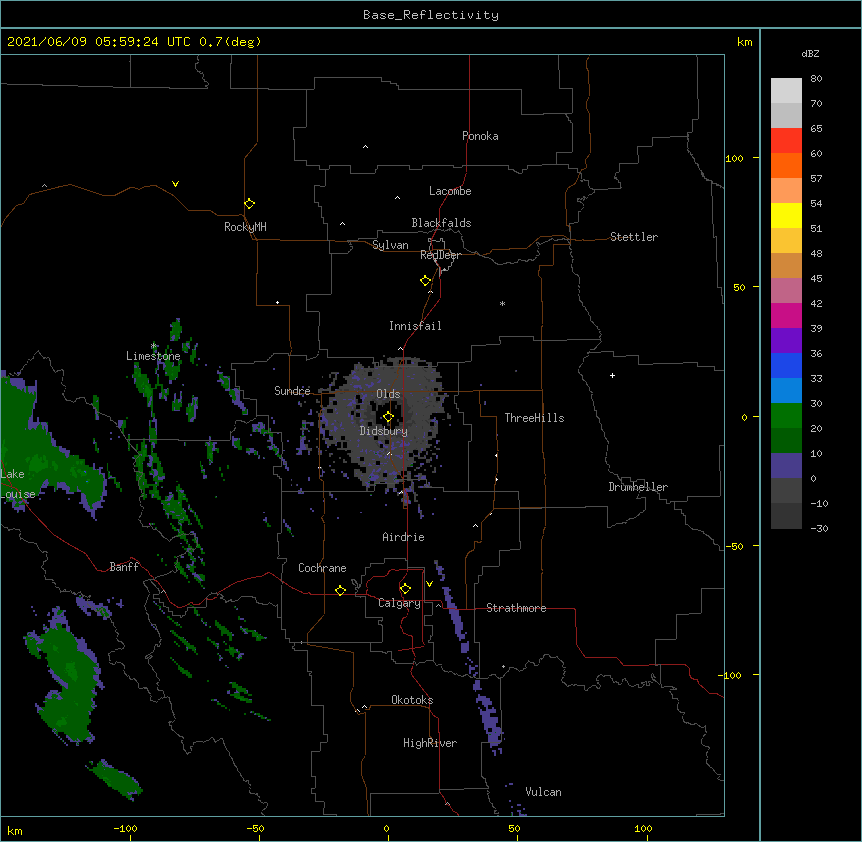Click the Vulcan city label
The height and width of the screenshot is (842, 862).
(543, 792)
